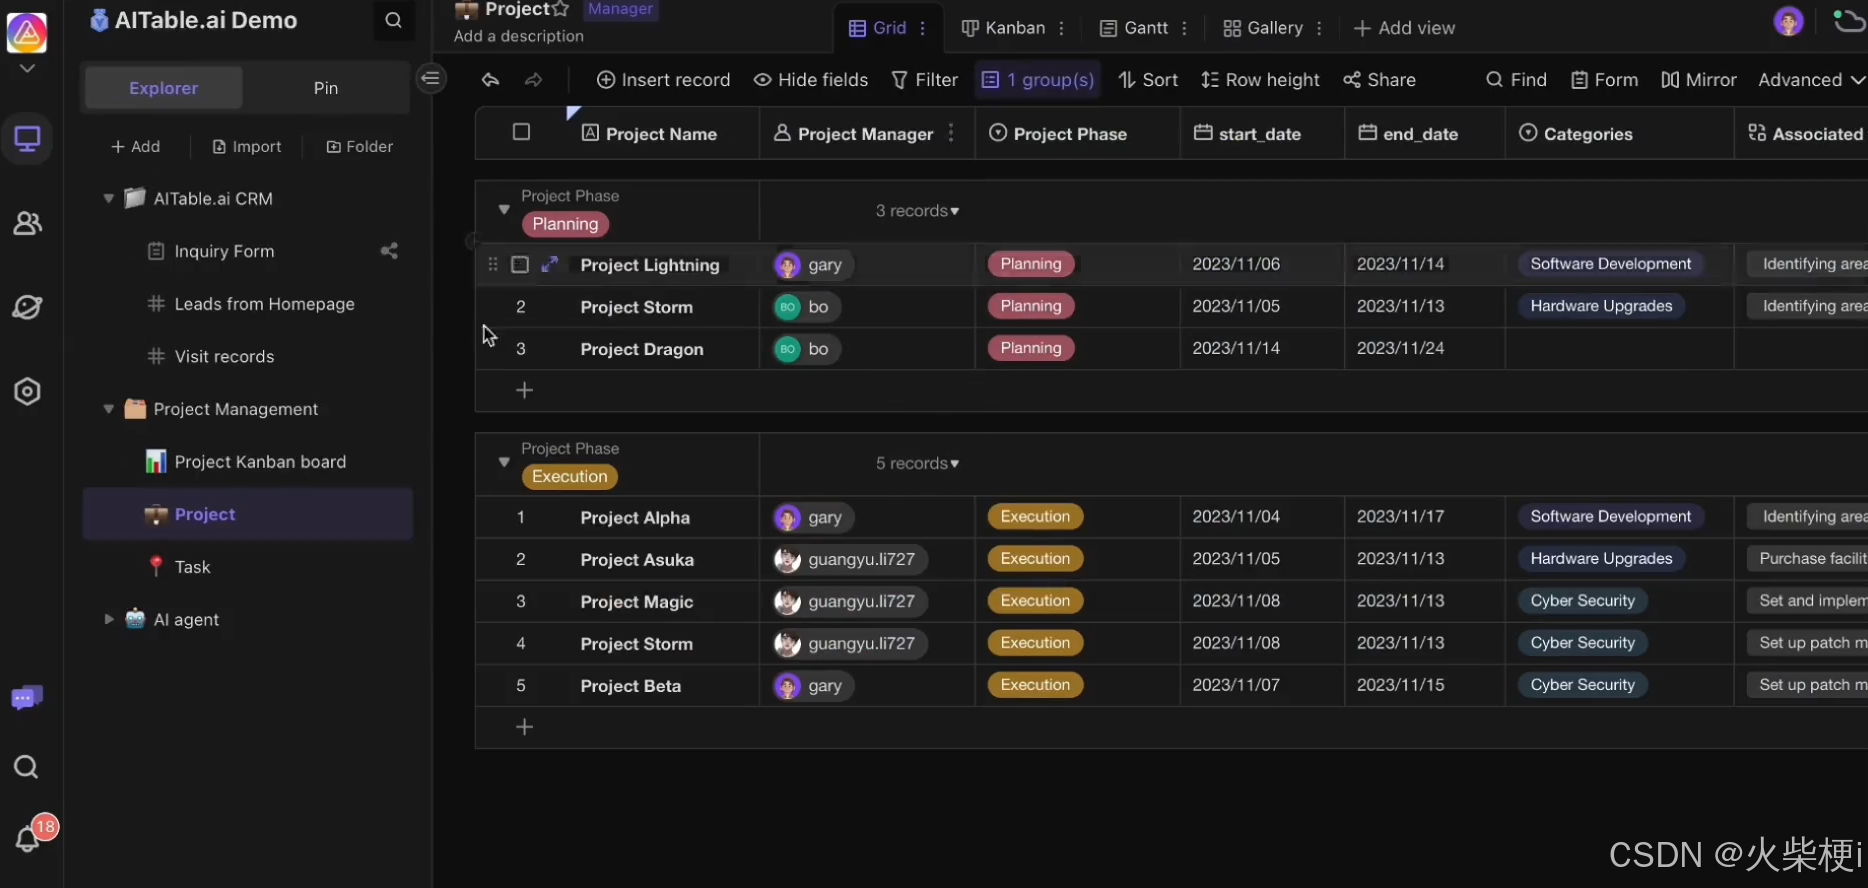
Task: Collapse the Planning group
Action: 504,210
